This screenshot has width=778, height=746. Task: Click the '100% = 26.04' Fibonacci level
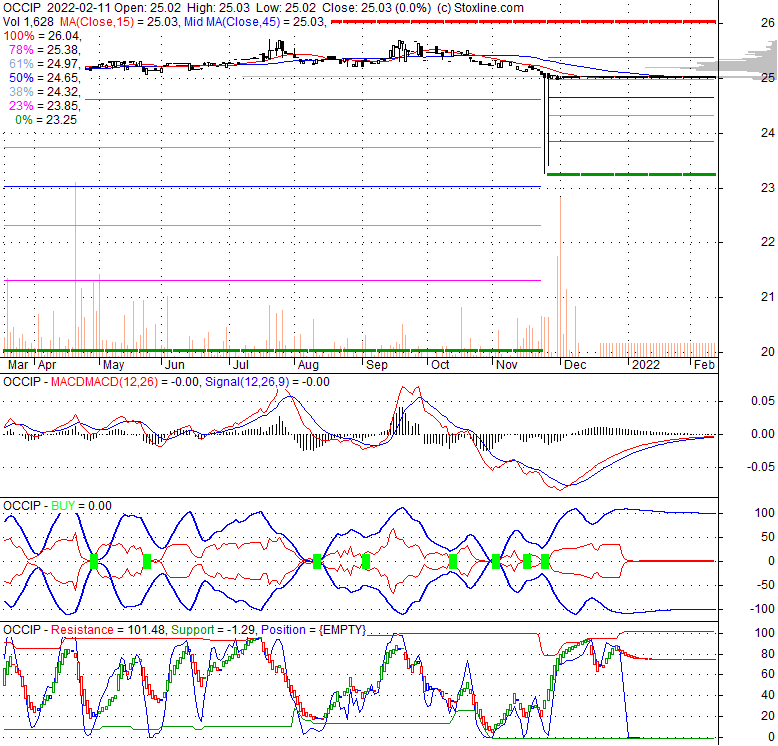pyautogui.click(x=42, y=36)
